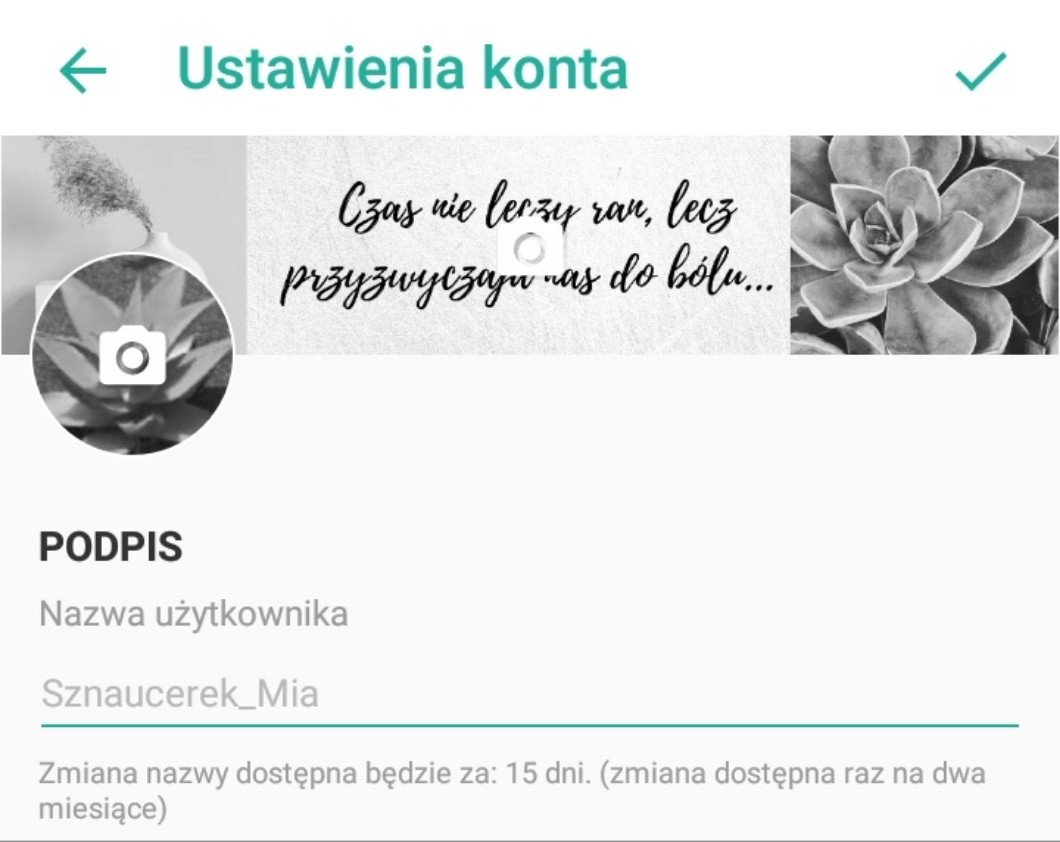Tap the camera icon on profile avatar
The width and height of the screenshot is (1060, 842).
pos(132,355)
